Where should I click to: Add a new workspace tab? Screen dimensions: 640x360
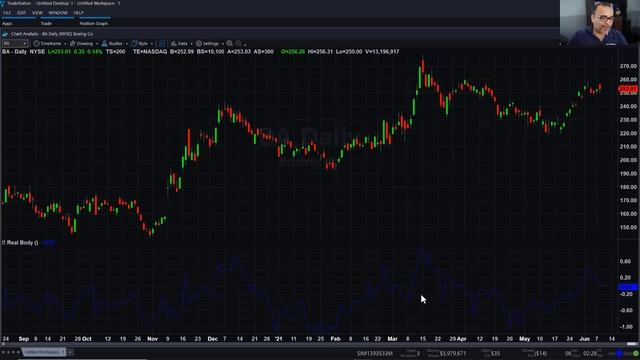[71, 352]
